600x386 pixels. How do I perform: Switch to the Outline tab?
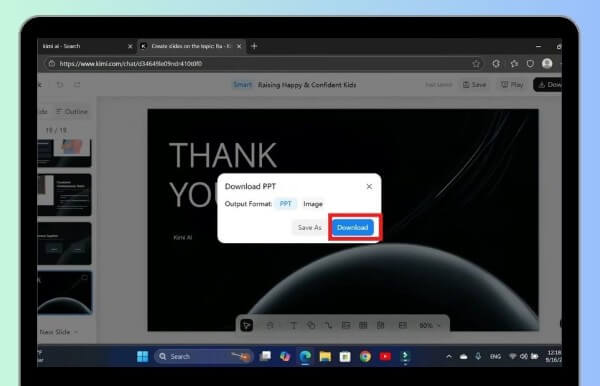pyautogui.click(x=72, y=112)
